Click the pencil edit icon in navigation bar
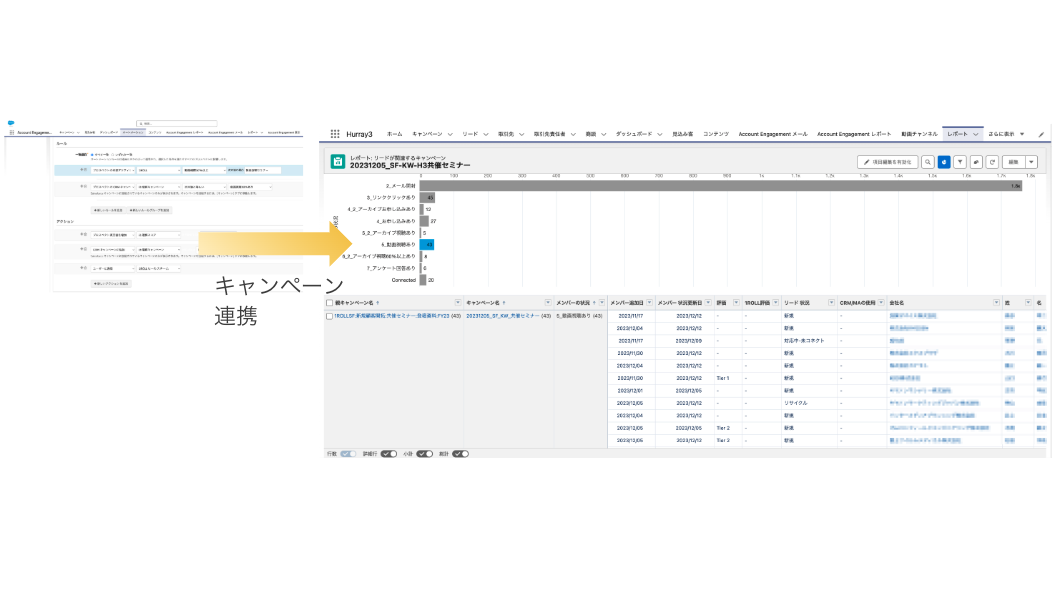 coord(1041,133)
